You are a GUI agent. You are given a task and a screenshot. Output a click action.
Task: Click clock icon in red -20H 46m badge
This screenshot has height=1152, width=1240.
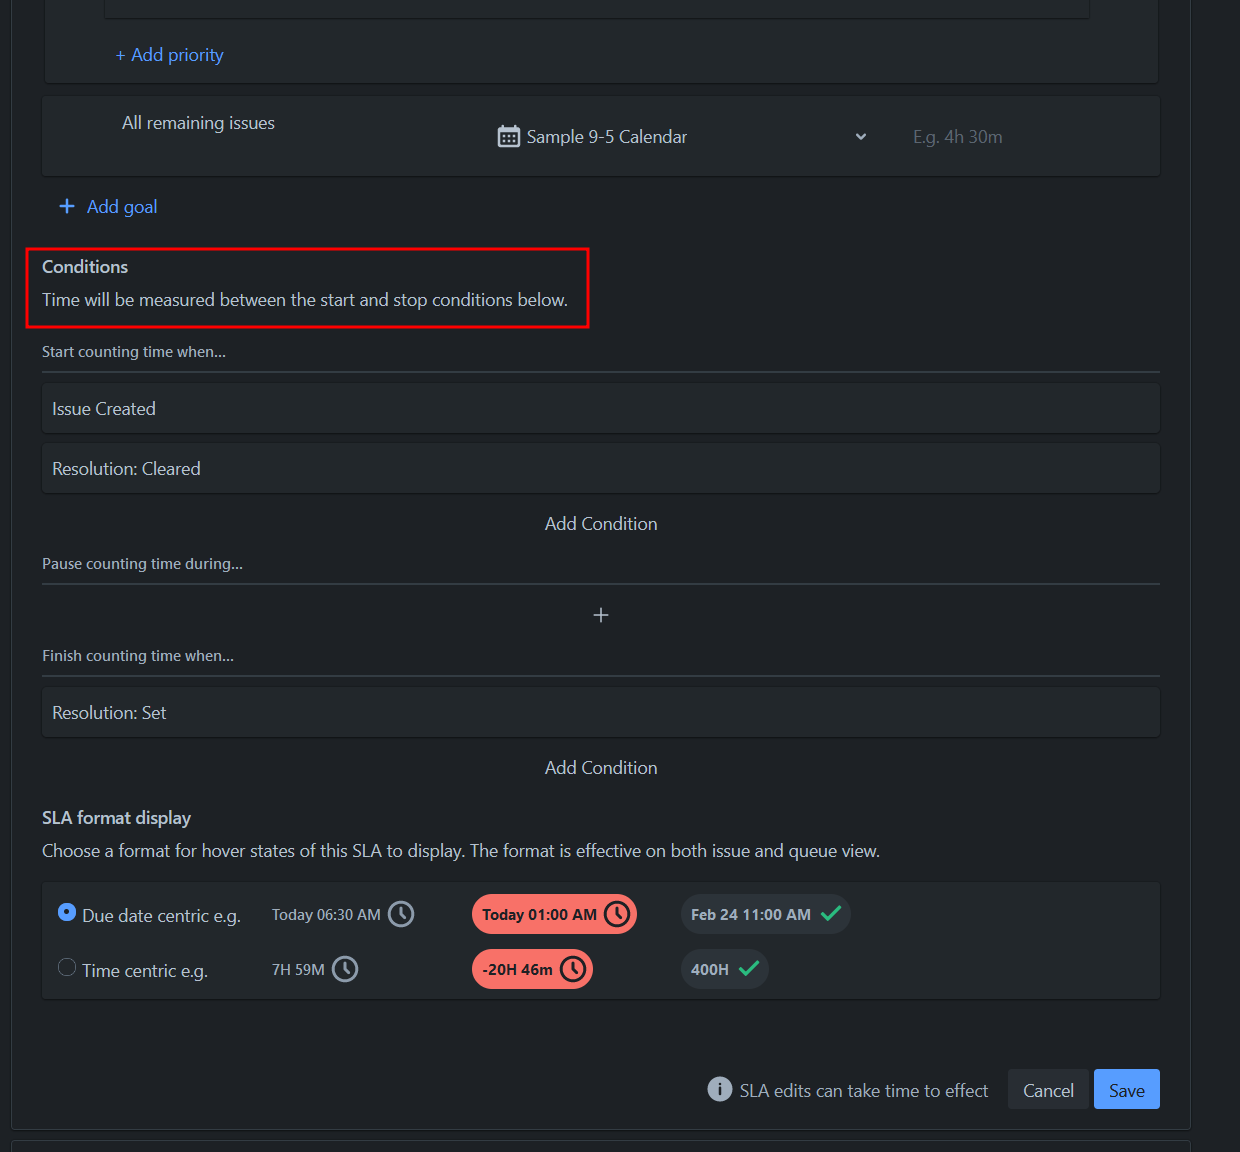pos(573,969)
